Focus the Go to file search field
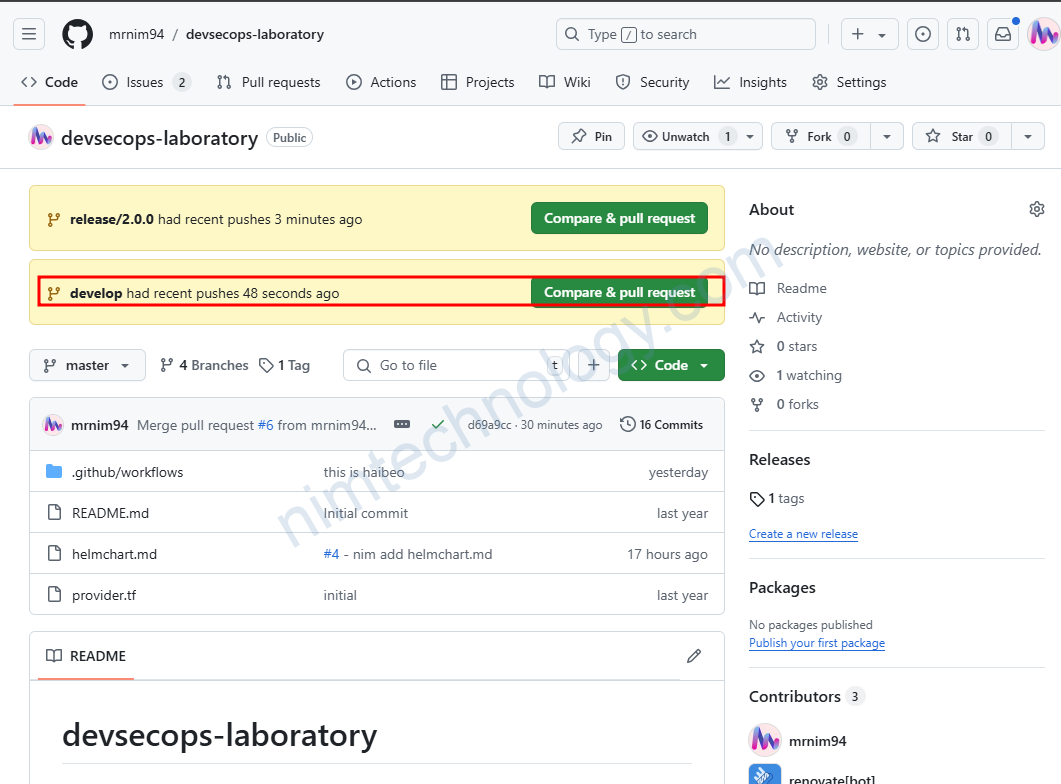This screenshot has width=1061, height=784. coord(455,365)
